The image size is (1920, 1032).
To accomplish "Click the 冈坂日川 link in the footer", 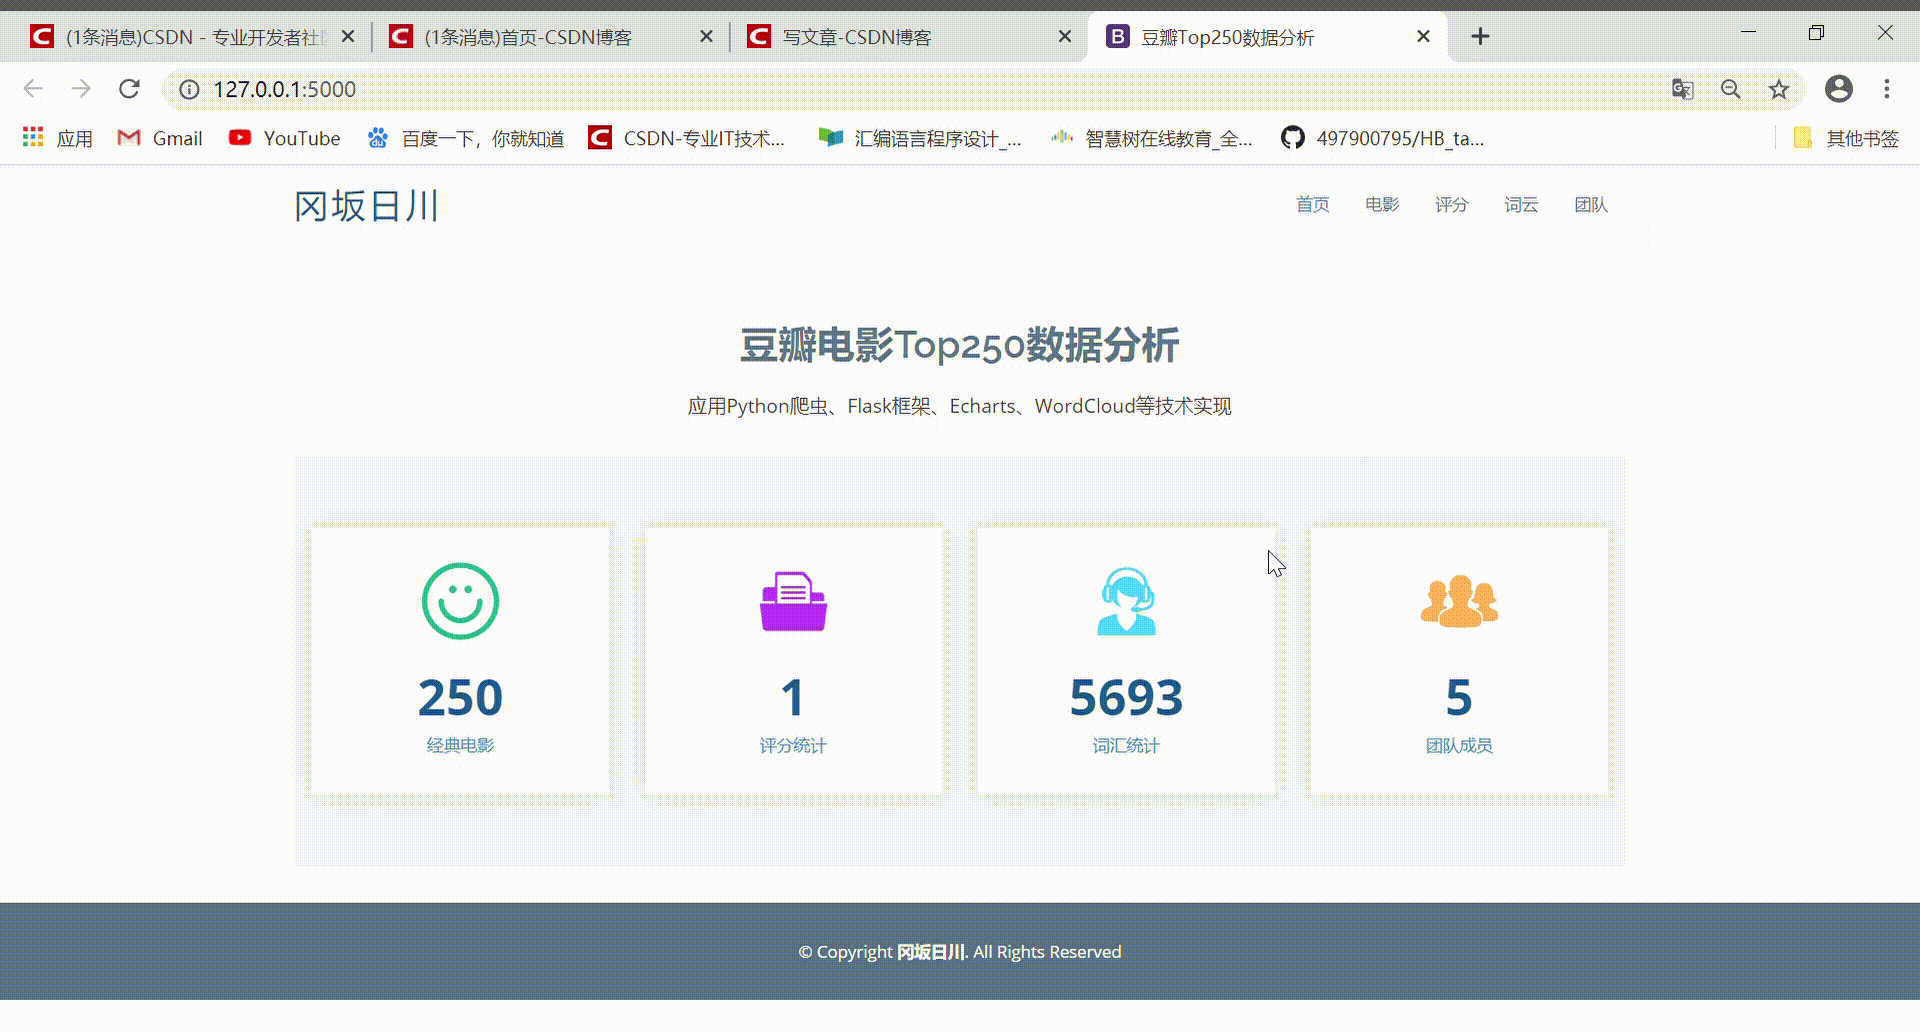I will tap(931, 952).
